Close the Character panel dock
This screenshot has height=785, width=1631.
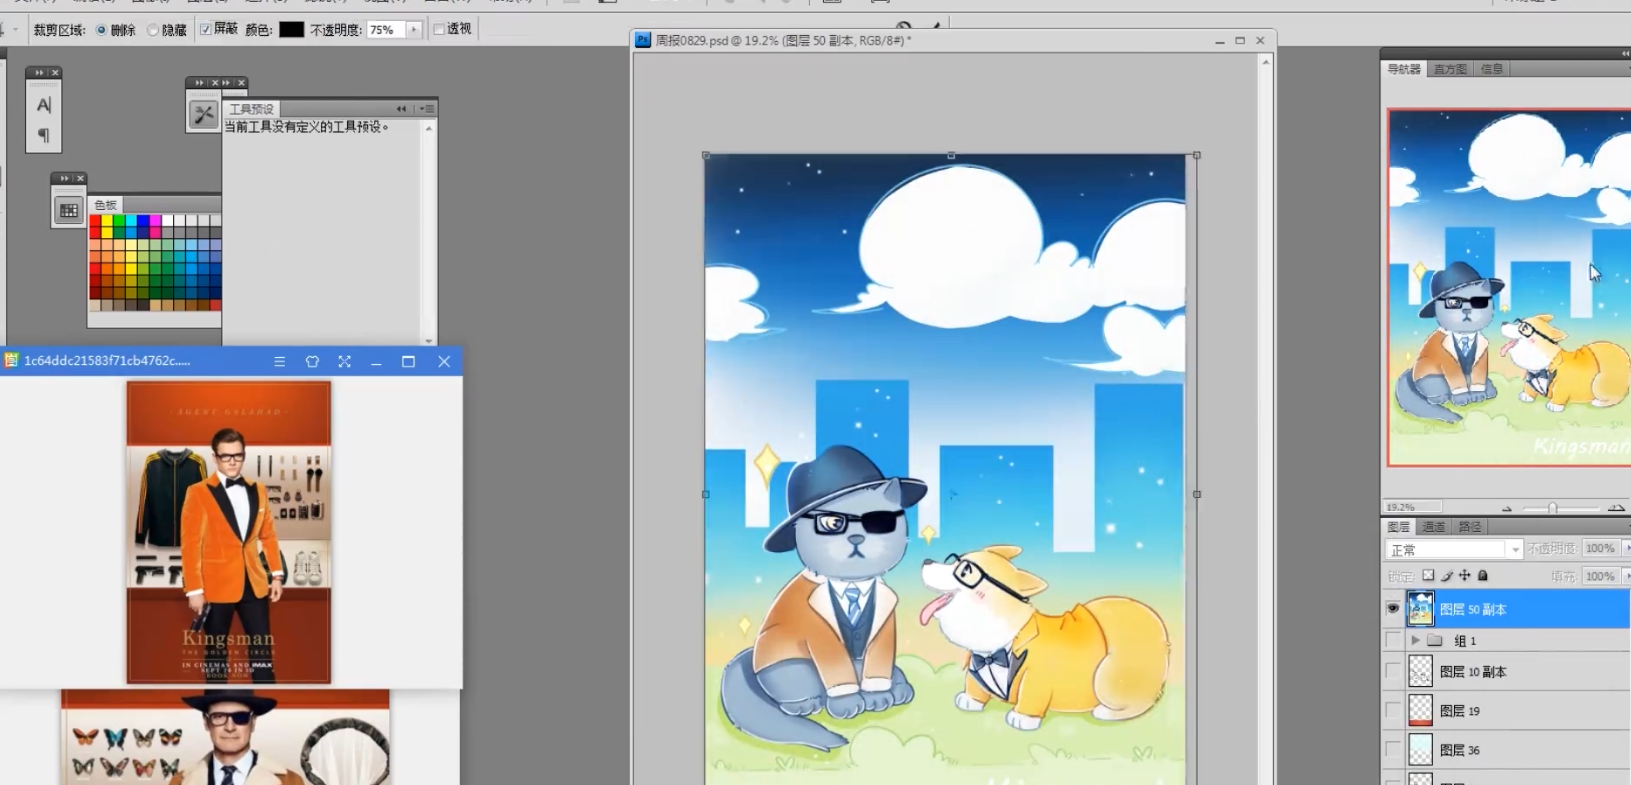pyautogui.click(x=55, y=73)
